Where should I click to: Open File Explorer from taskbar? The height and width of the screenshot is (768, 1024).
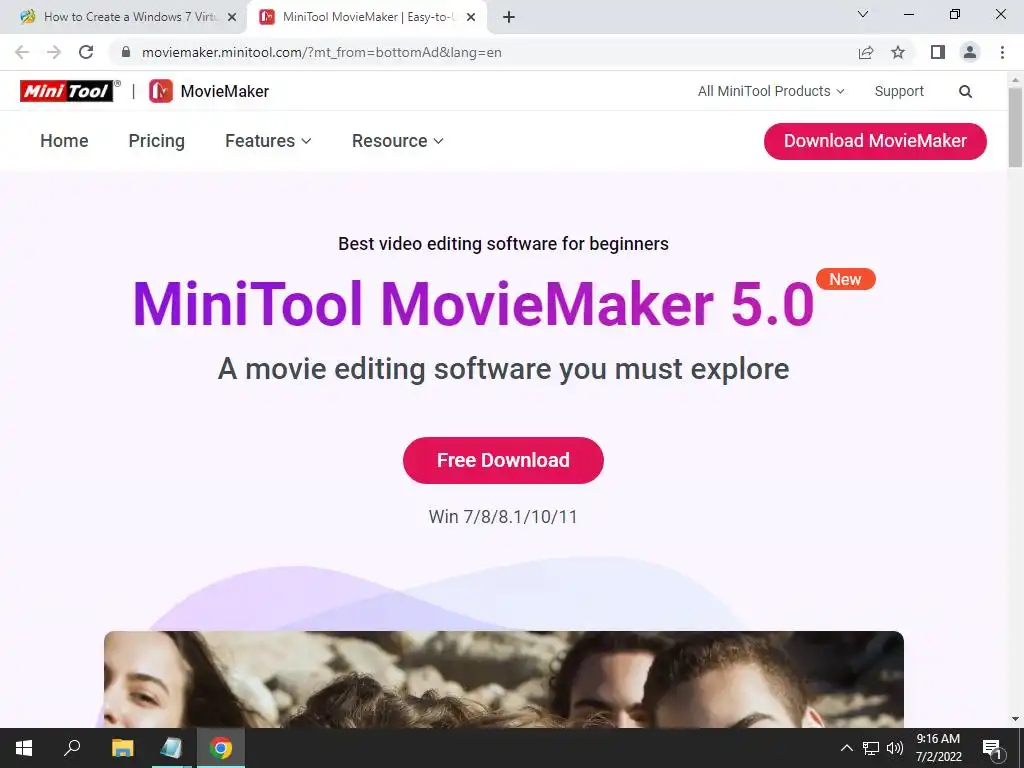(122, 748)
